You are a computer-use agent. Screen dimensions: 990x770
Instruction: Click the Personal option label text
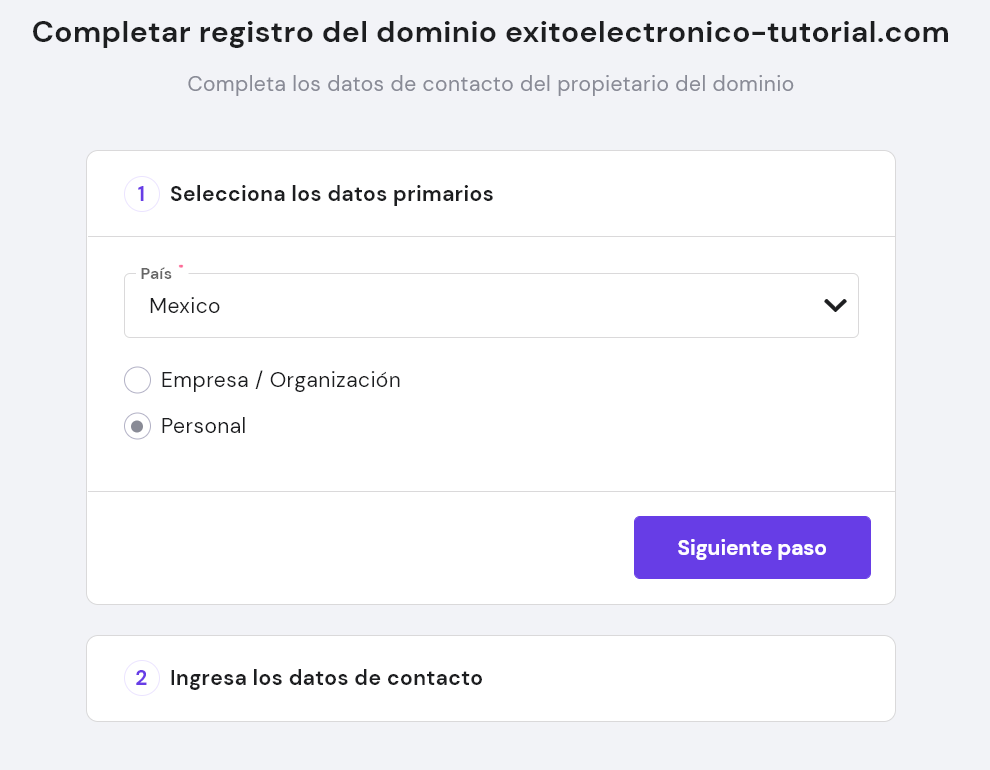(x=203, y=426)
